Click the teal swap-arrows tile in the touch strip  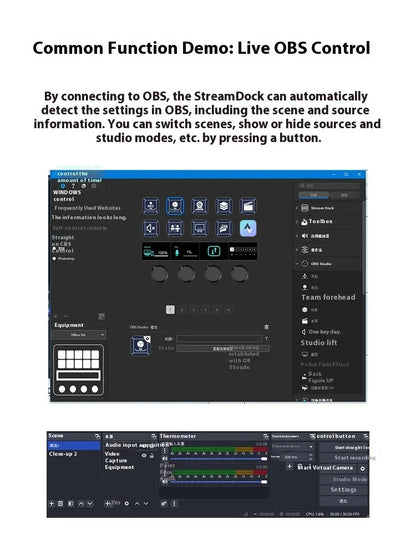[x=214, y=251]
